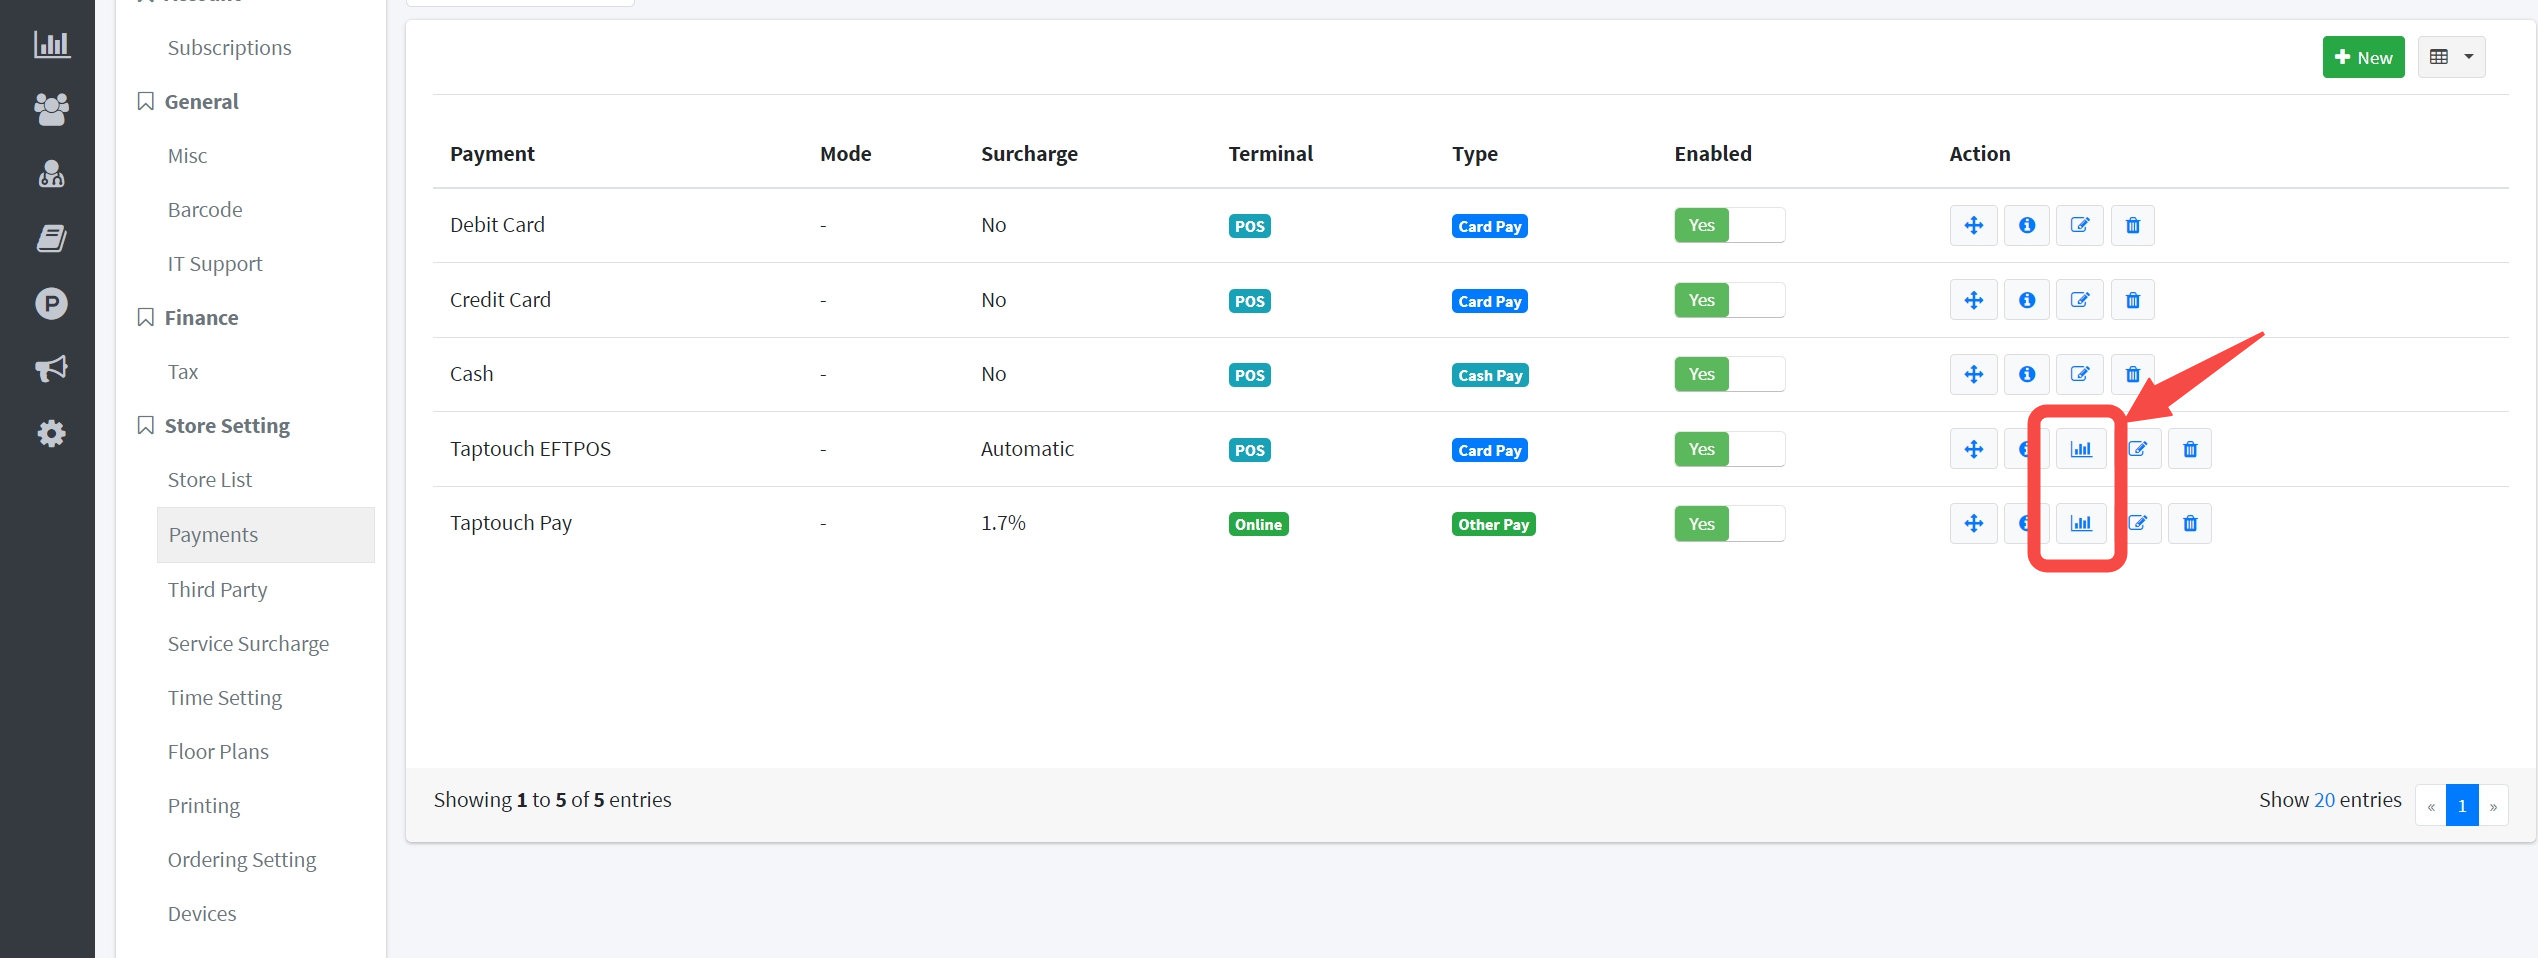
Task: Select Service Surcharge menu item
Action: coord(248,644)
